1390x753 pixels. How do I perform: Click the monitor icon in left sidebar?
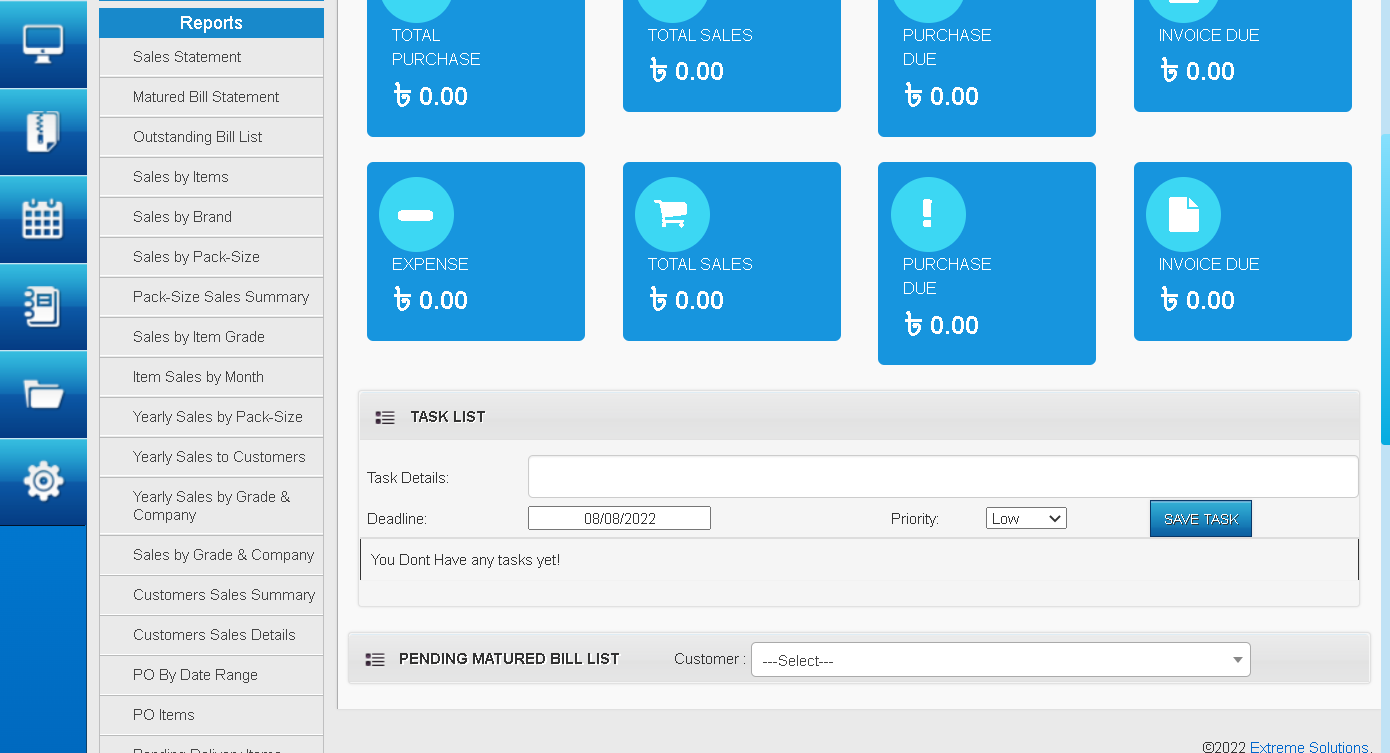(43, 44)
